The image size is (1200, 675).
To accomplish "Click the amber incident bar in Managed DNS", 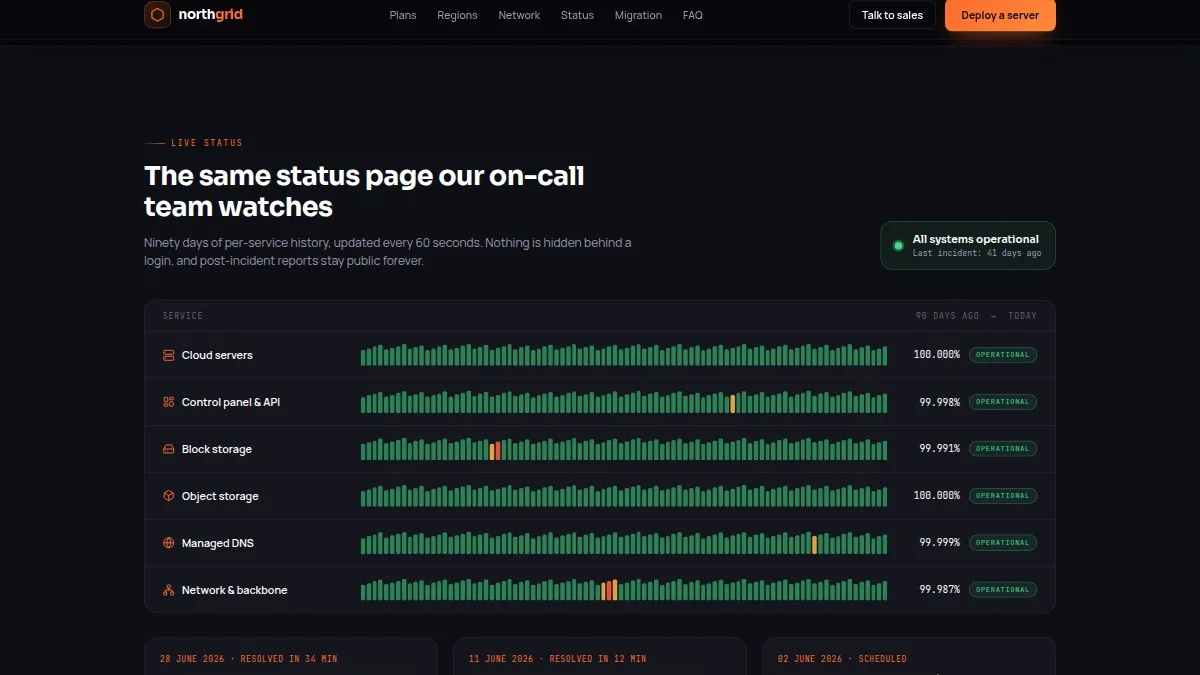I will (814, 545).
